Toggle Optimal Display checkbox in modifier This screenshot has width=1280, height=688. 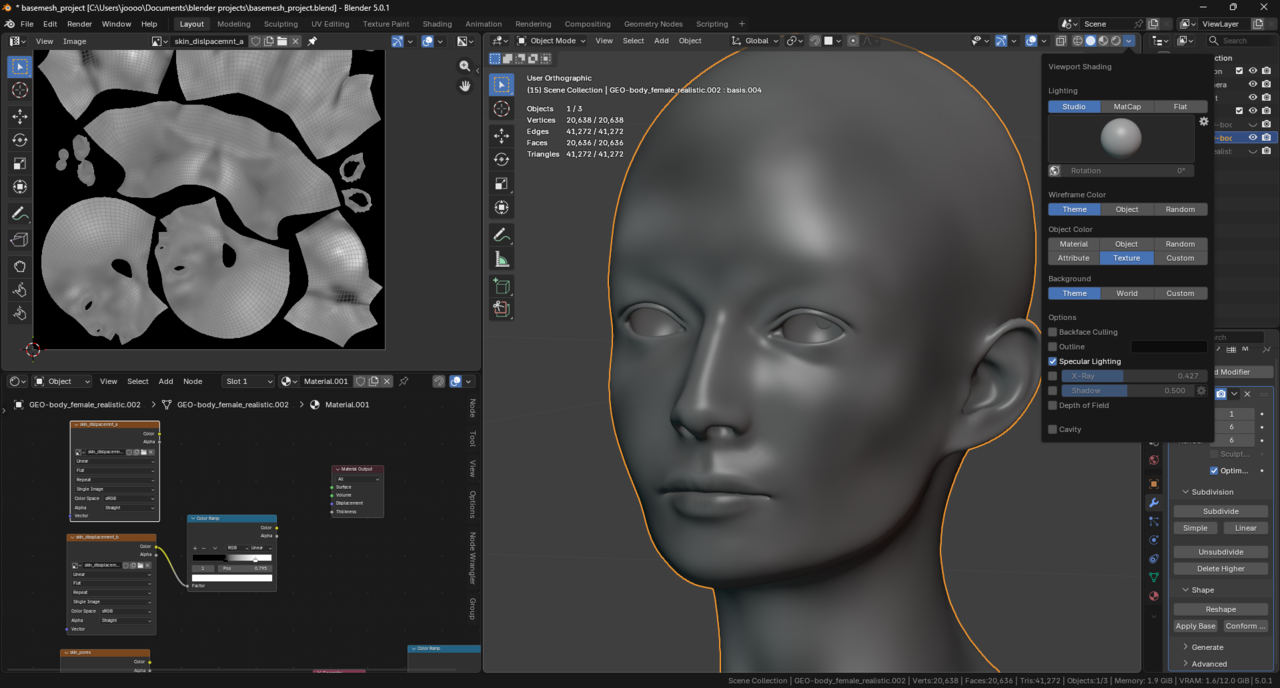(x=1214, y=470)
